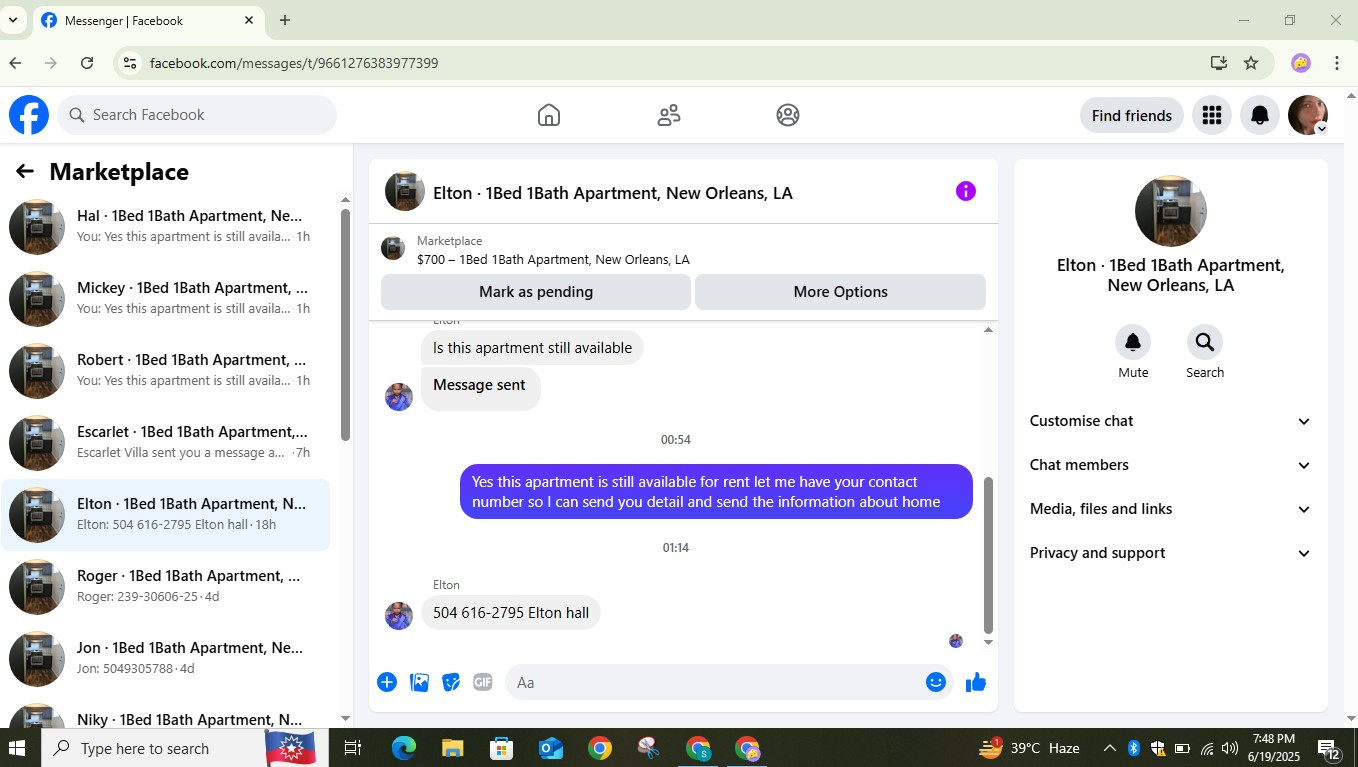Click the Find friends button
Screen dimensions: 1358x767
1132,115
